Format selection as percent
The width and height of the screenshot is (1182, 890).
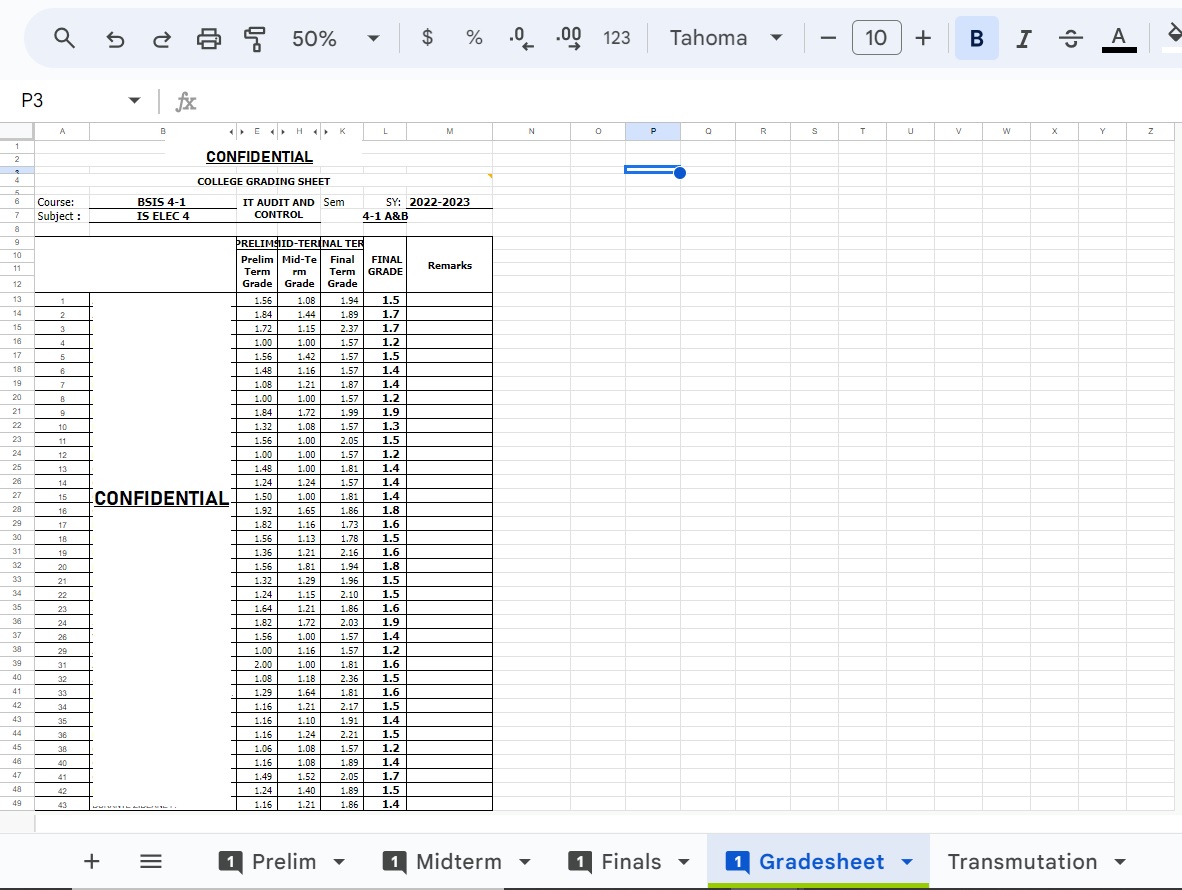474,38
